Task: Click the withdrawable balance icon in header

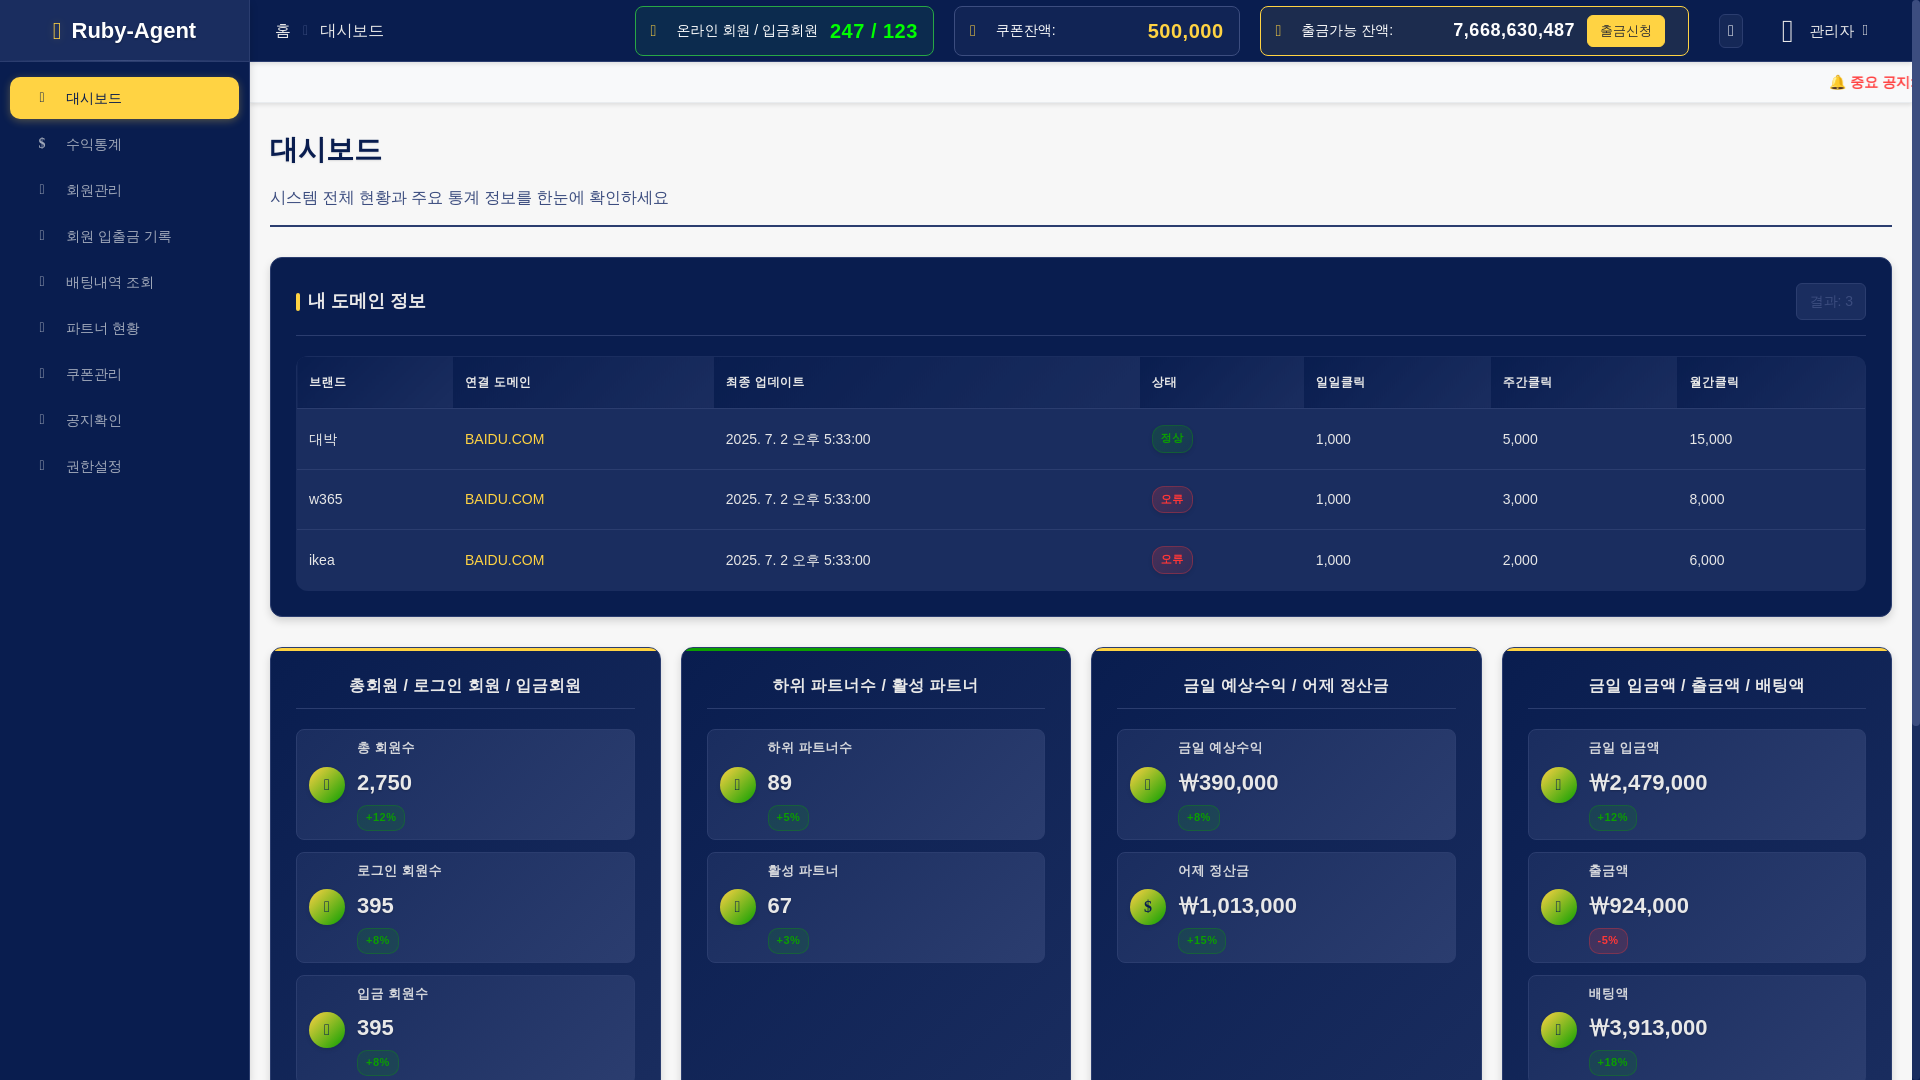Action: coord(1278,31)
